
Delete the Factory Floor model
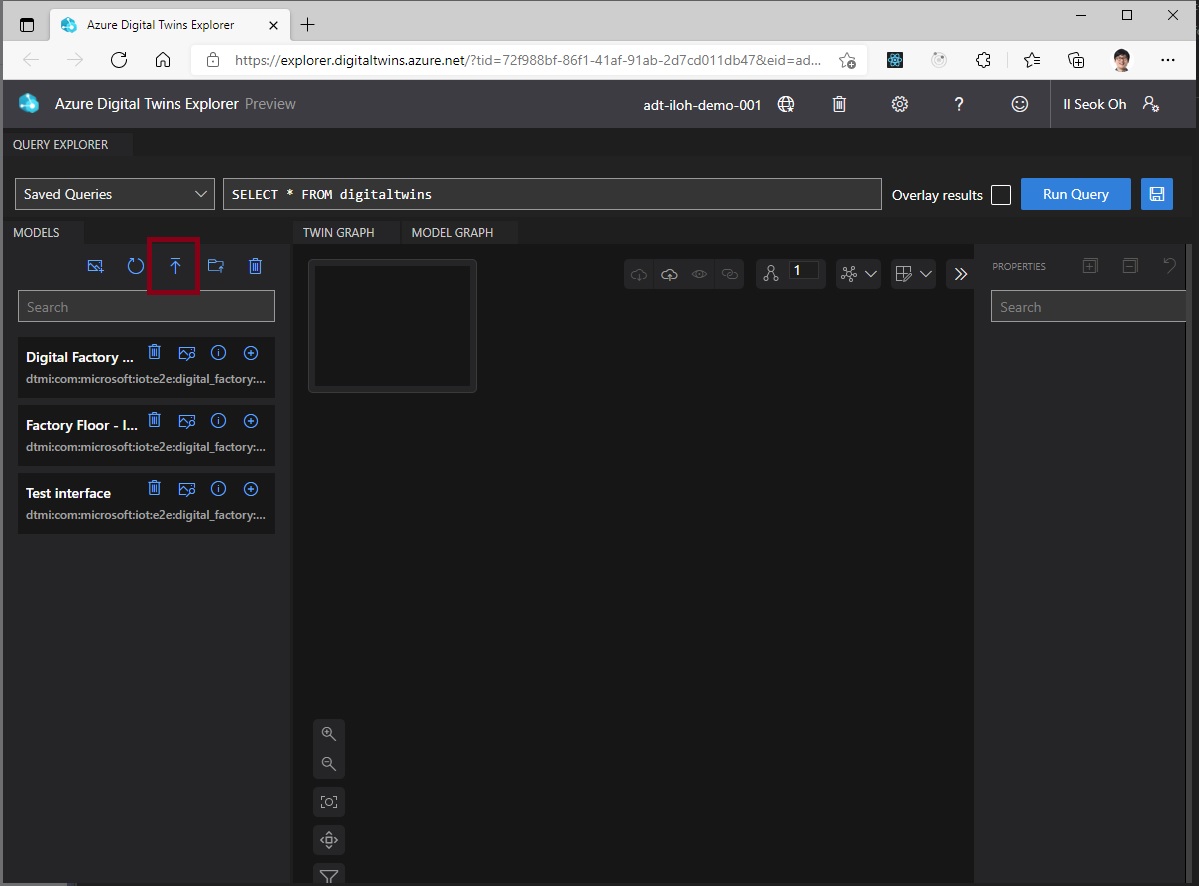(154, 420)
